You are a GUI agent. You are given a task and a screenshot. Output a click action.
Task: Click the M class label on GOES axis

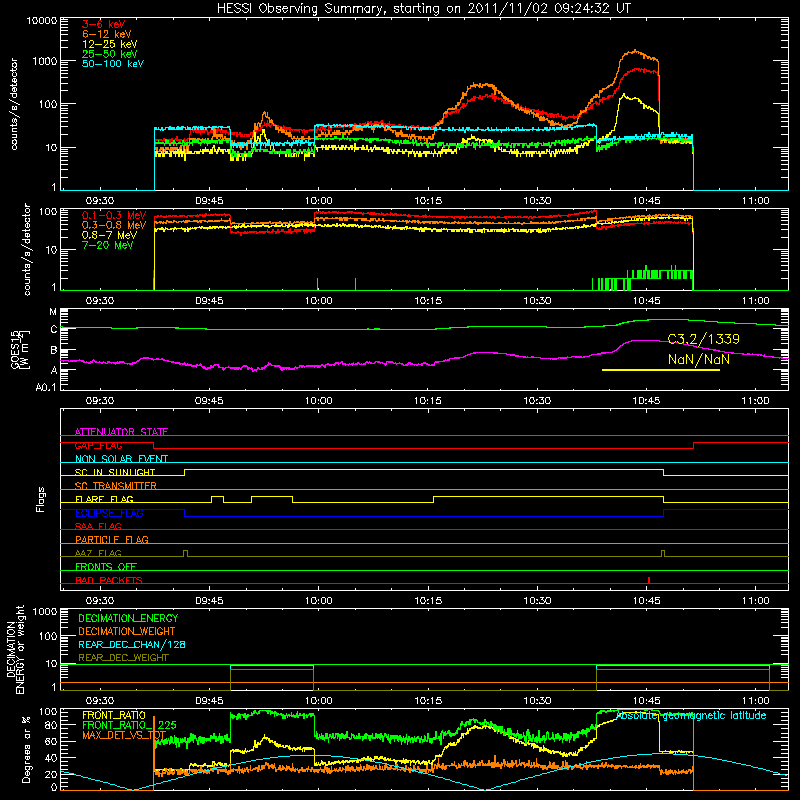(x=53, y=312)
